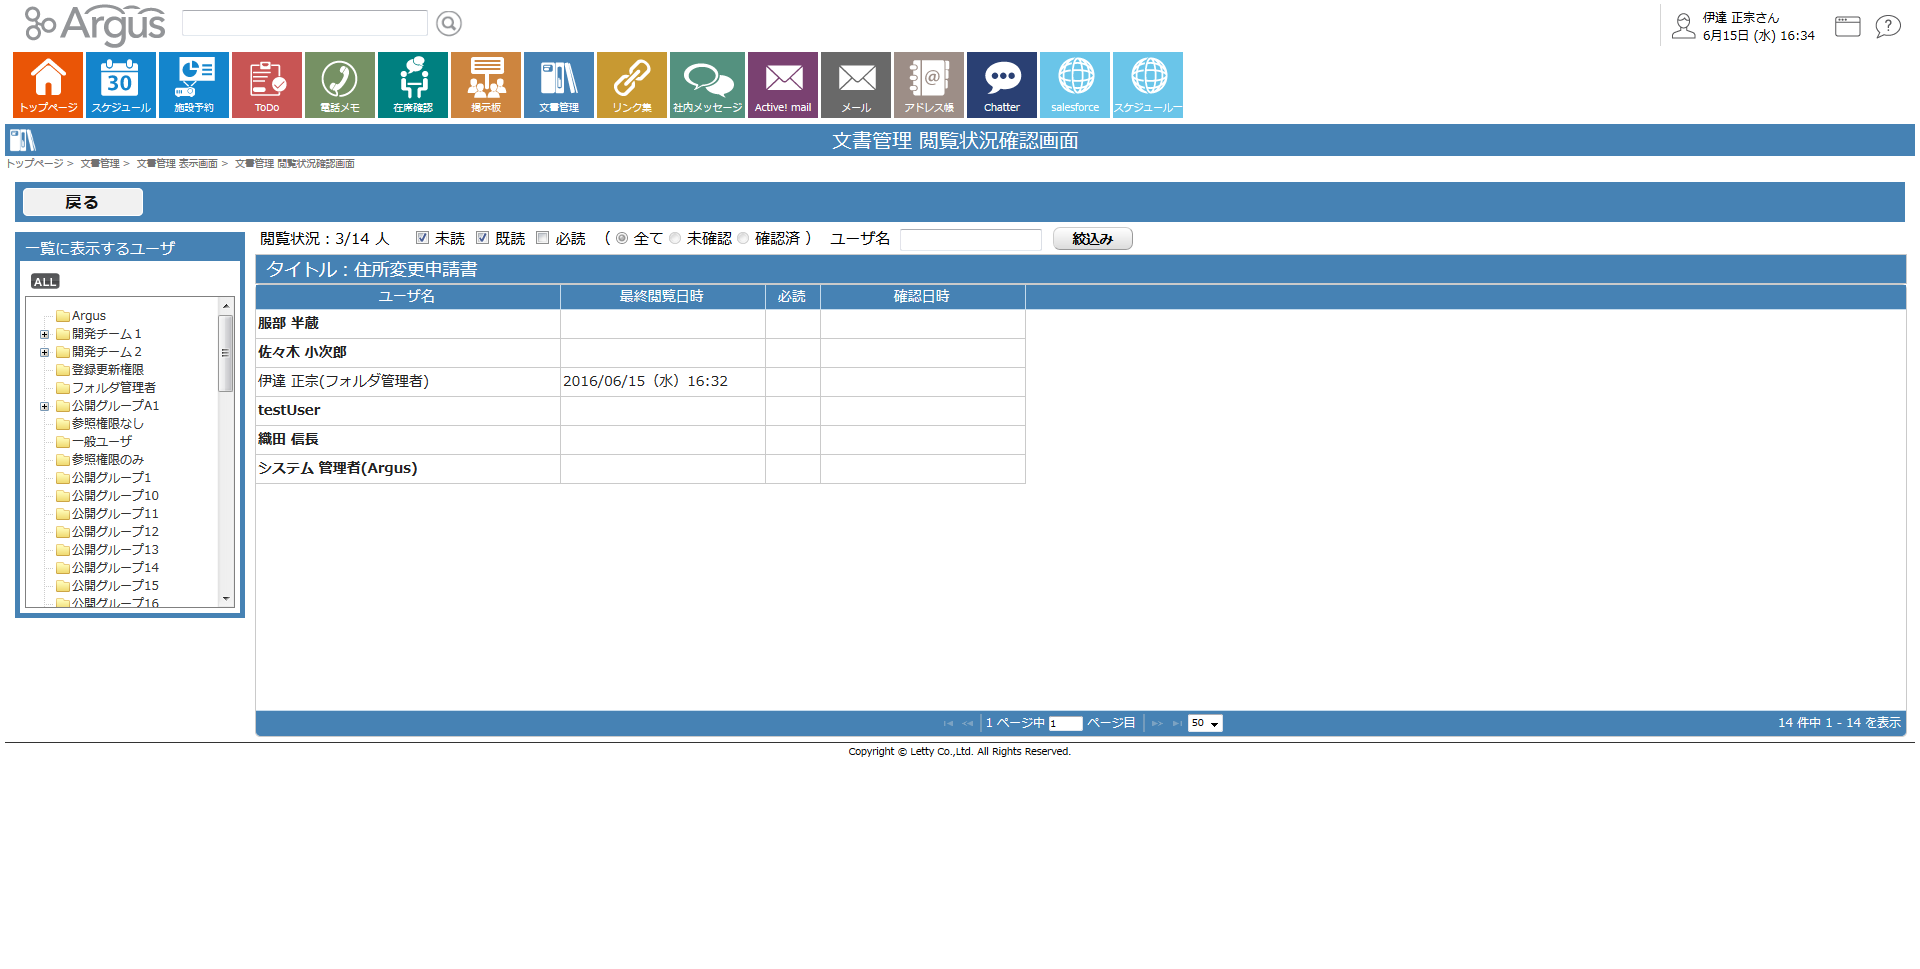The height and width of the screenshot is (969, 1920).
Task: Open the 施設予約 facility reservation icon
Action: click(x=194, y=85)
